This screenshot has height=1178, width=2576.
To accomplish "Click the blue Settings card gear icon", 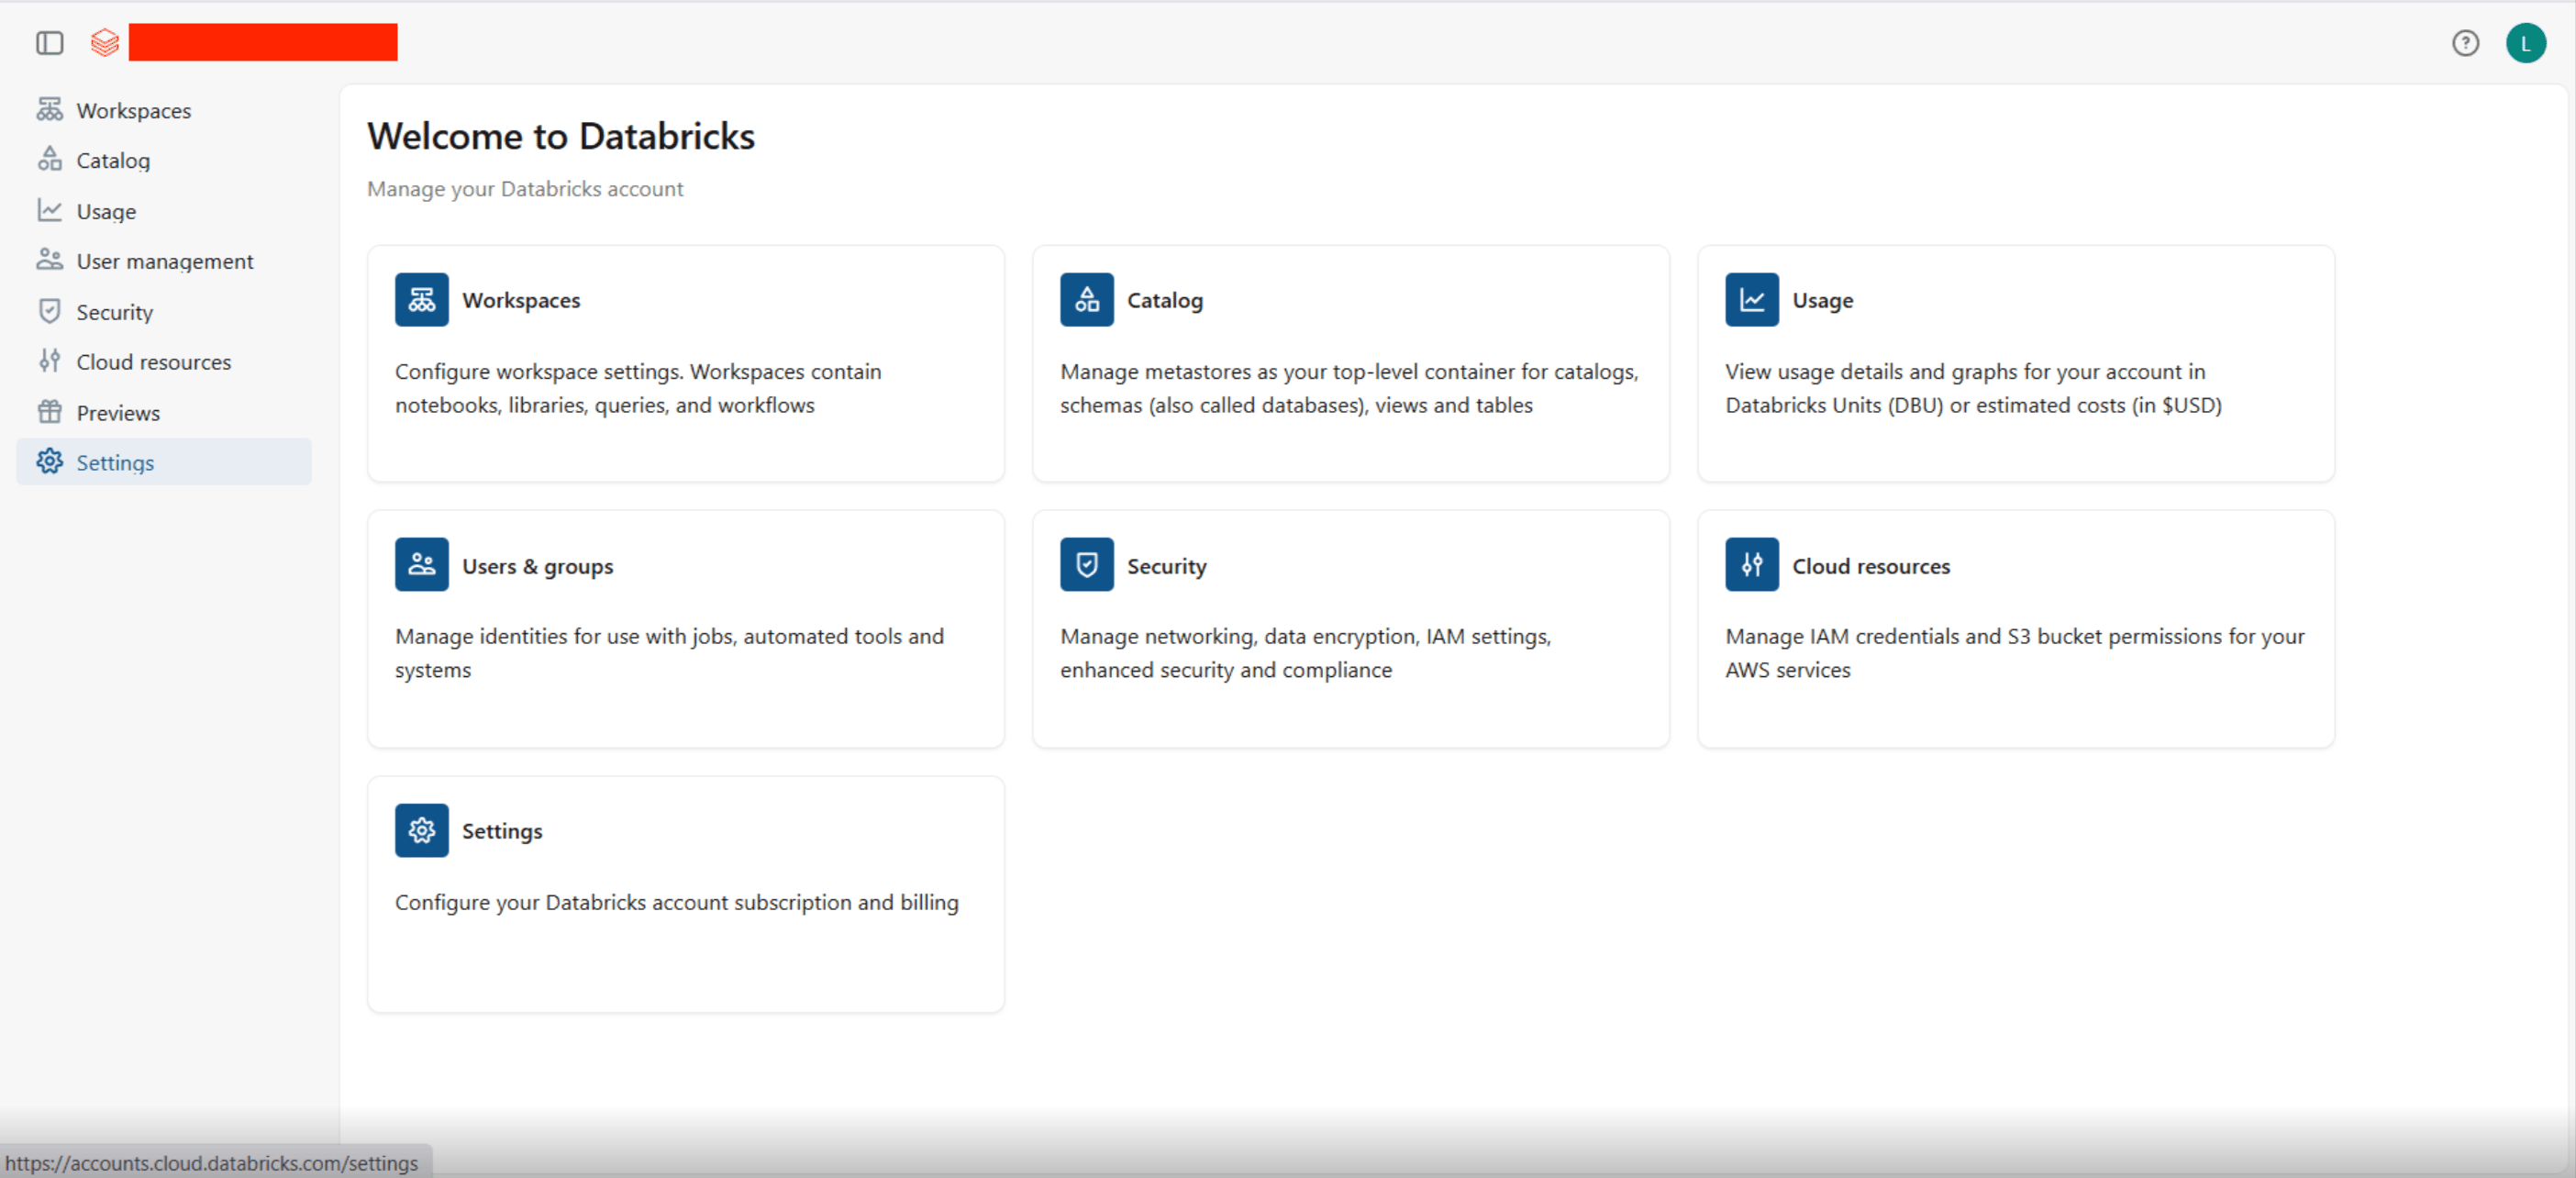I will click(421, 830).
